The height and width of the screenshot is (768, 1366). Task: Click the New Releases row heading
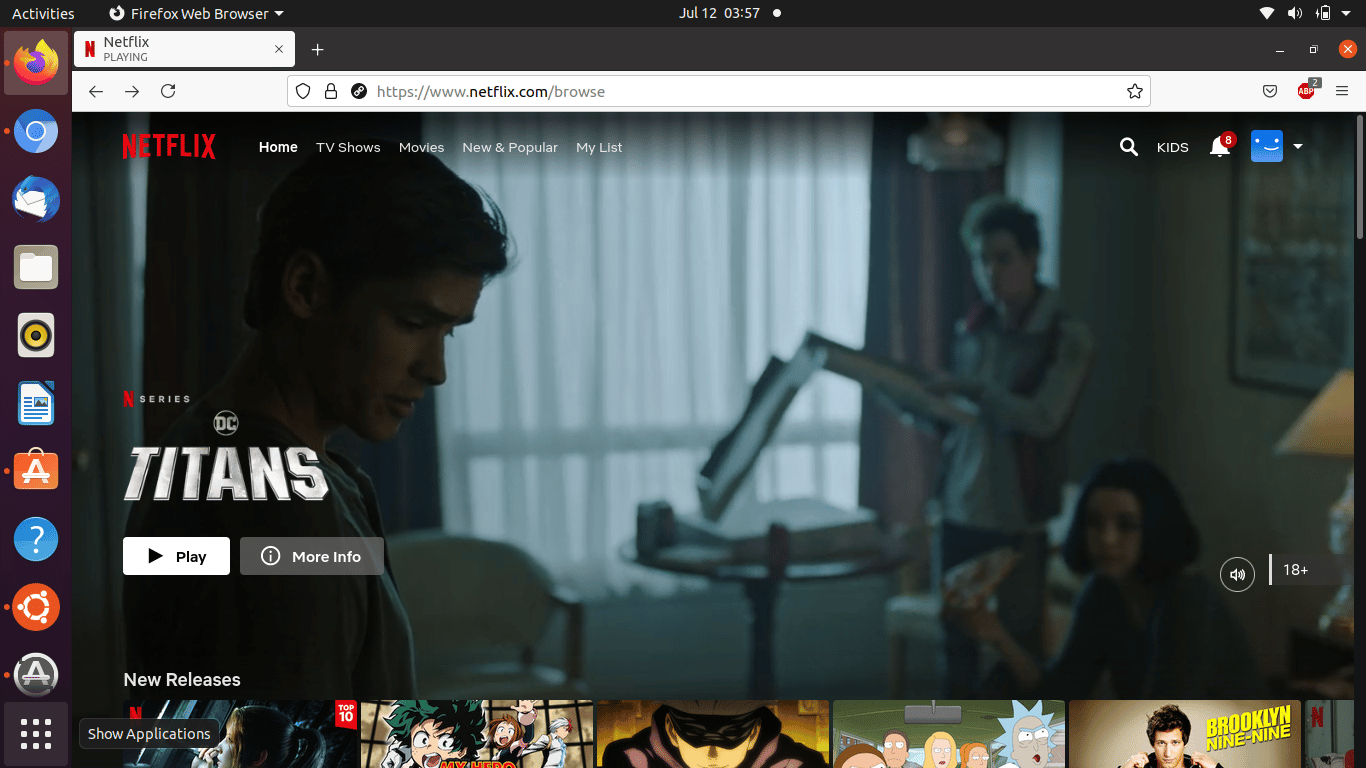click(182, 679)
